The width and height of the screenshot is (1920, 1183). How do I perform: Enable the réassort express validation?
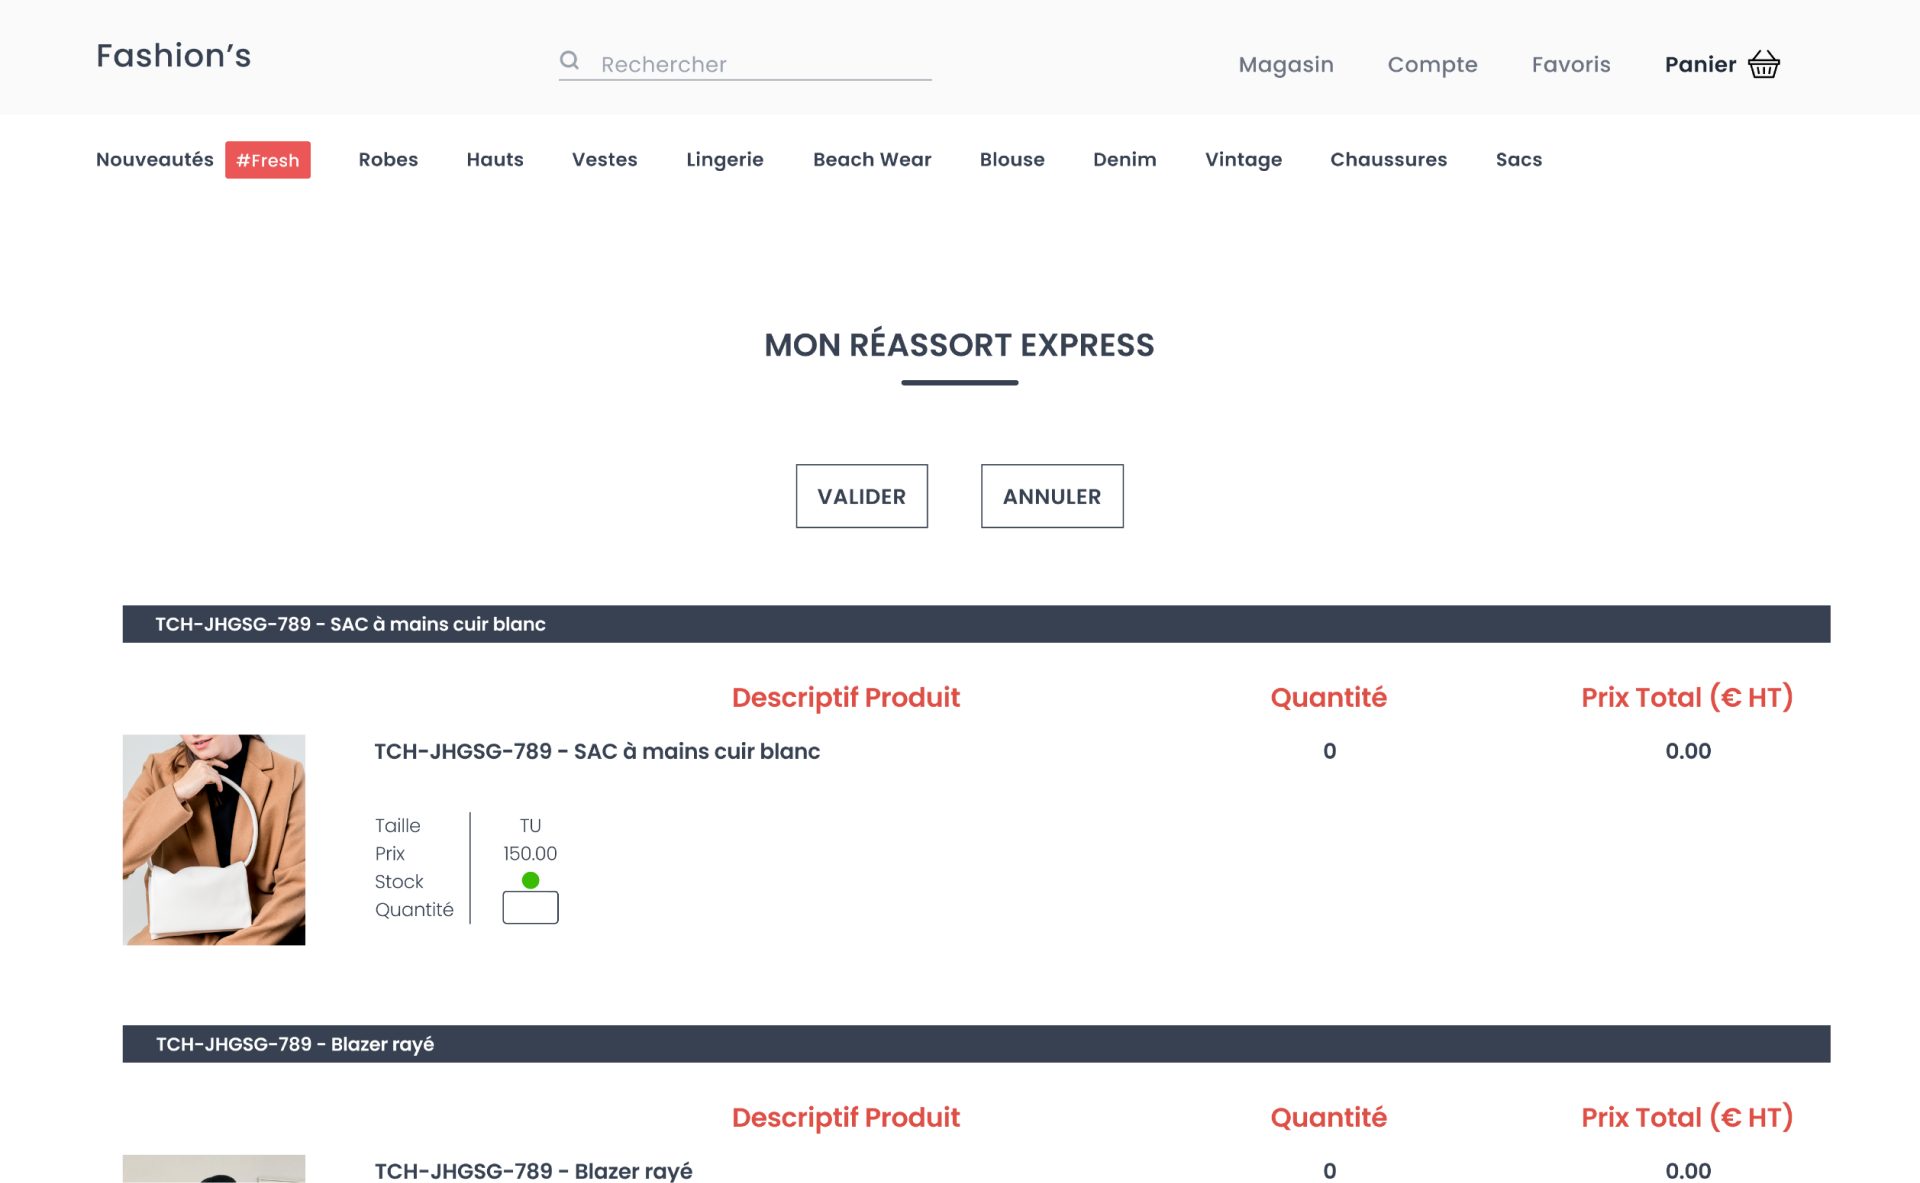[863, 495]
